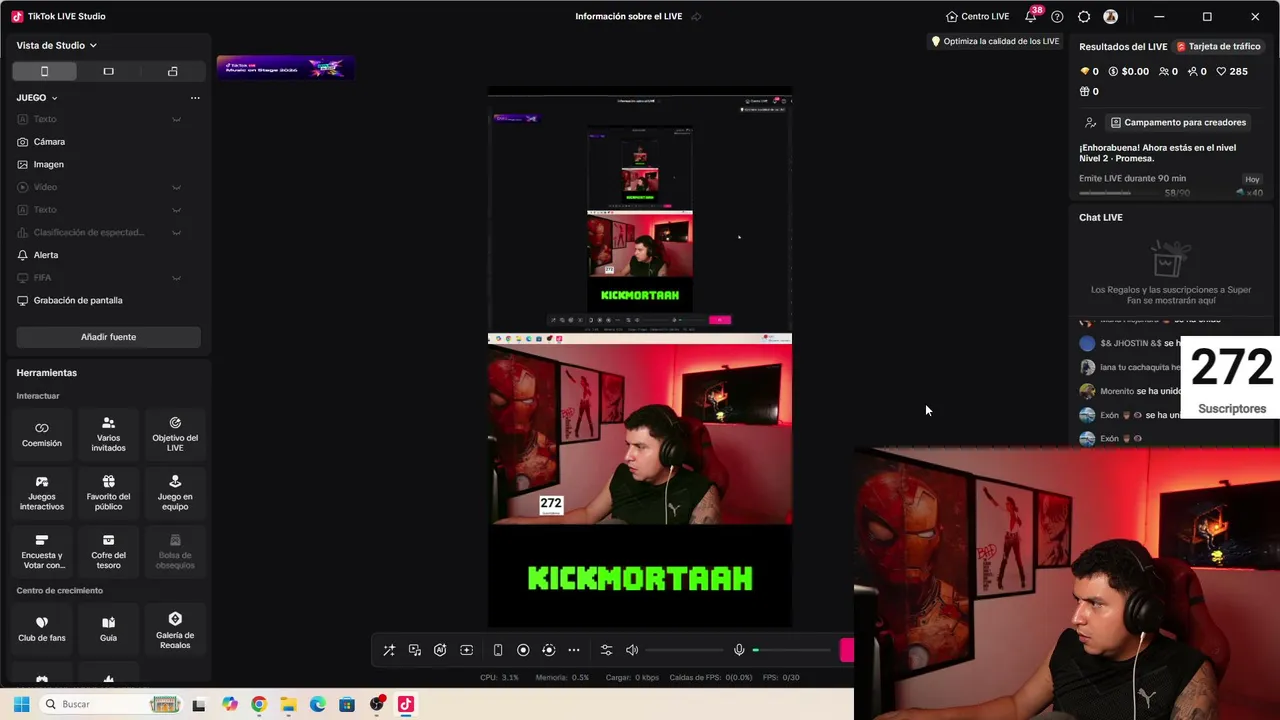Click the Morenito chat message
Screen dimensions: 1280x720
(x=1130, y=391)
